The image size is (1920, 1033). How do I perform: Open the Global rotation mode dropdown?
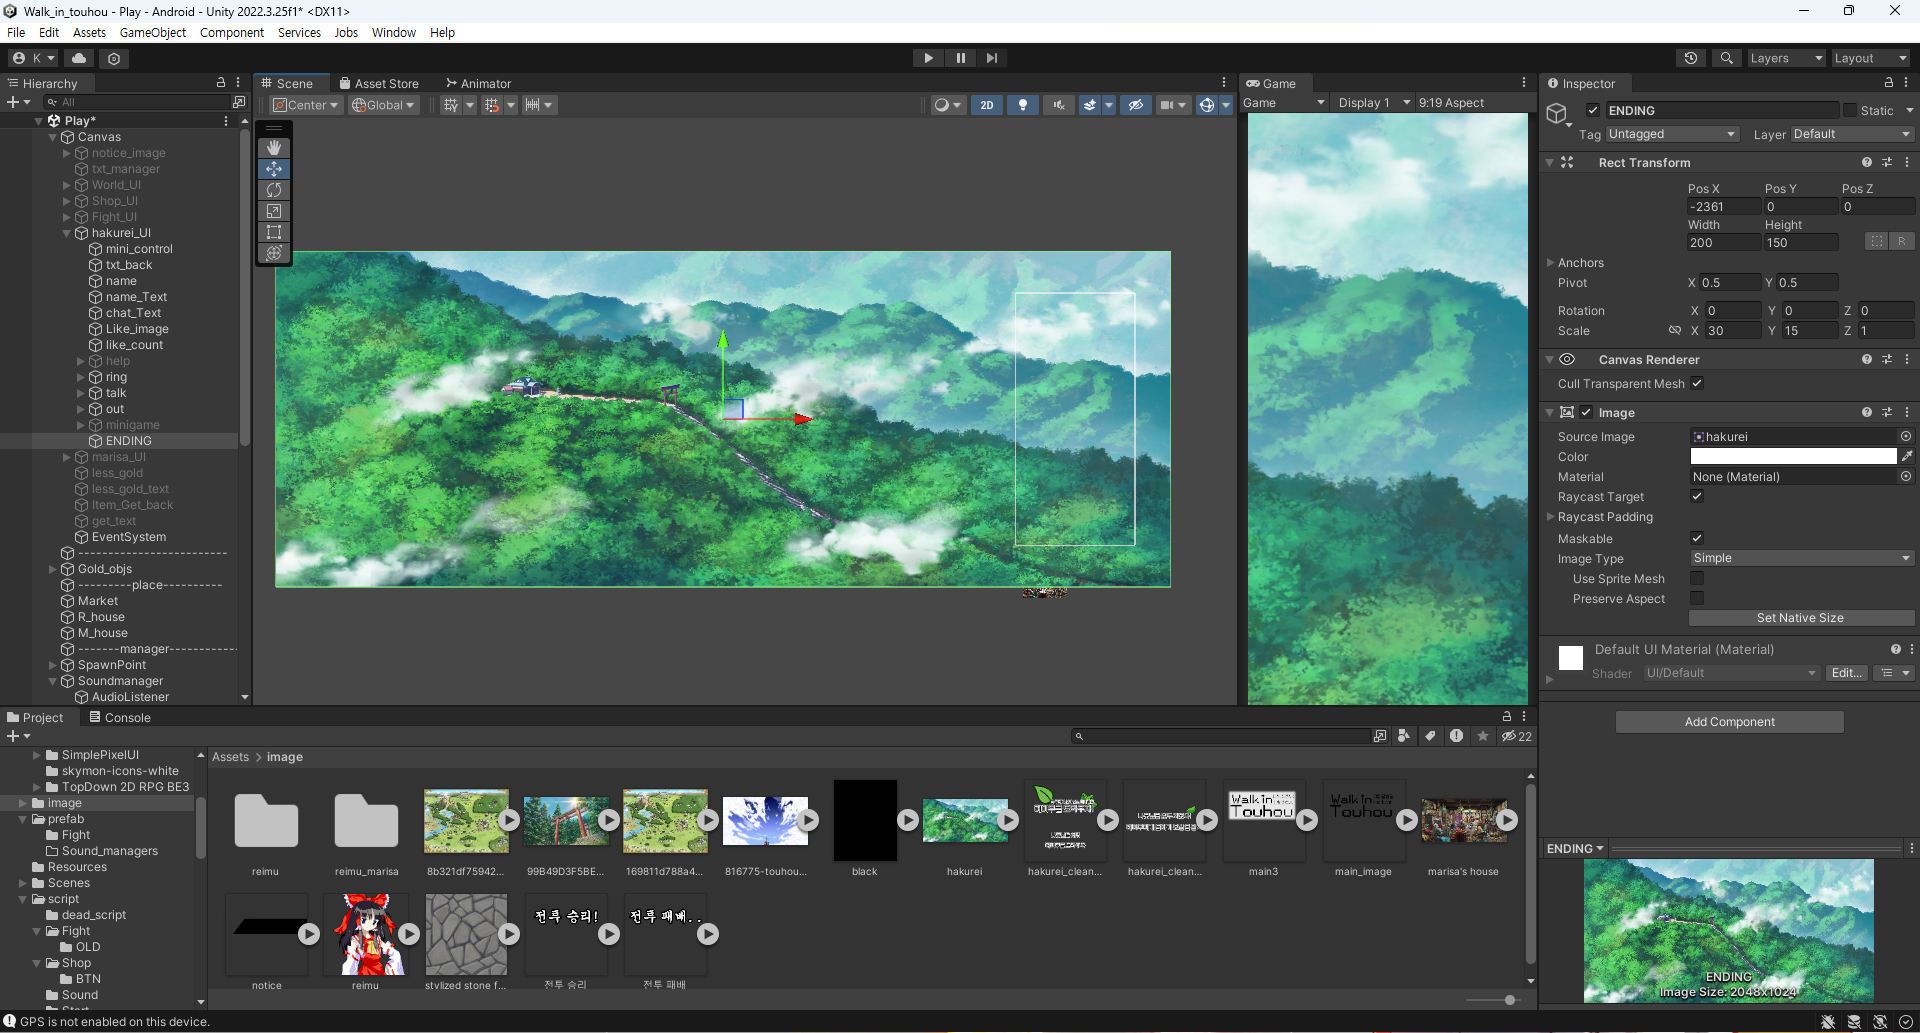click(383, 105)
